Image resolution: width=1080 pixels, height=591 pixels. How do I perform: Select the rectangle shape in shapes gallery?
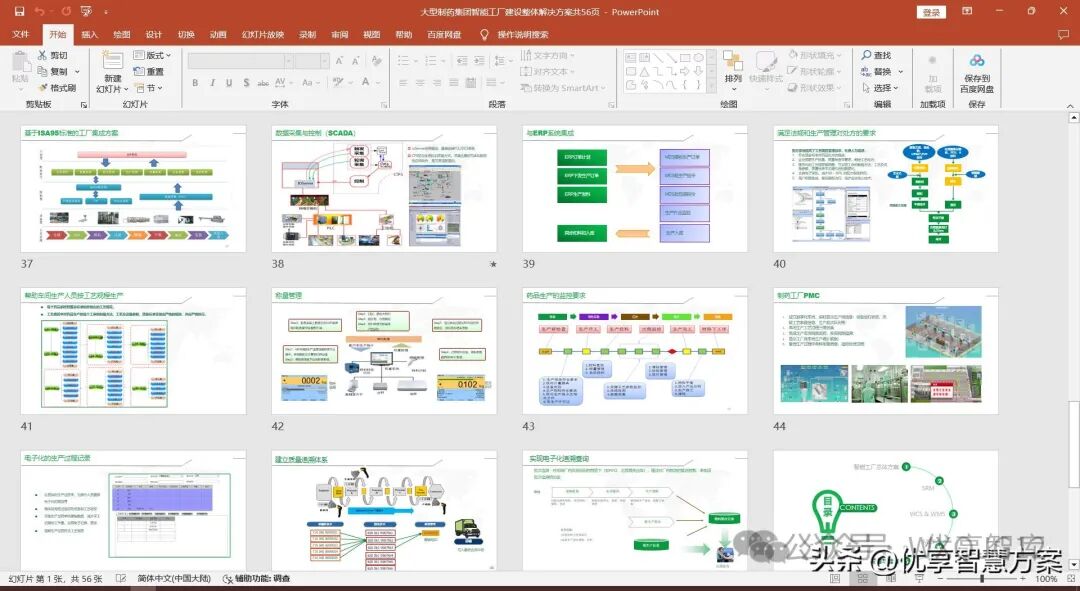685,58
